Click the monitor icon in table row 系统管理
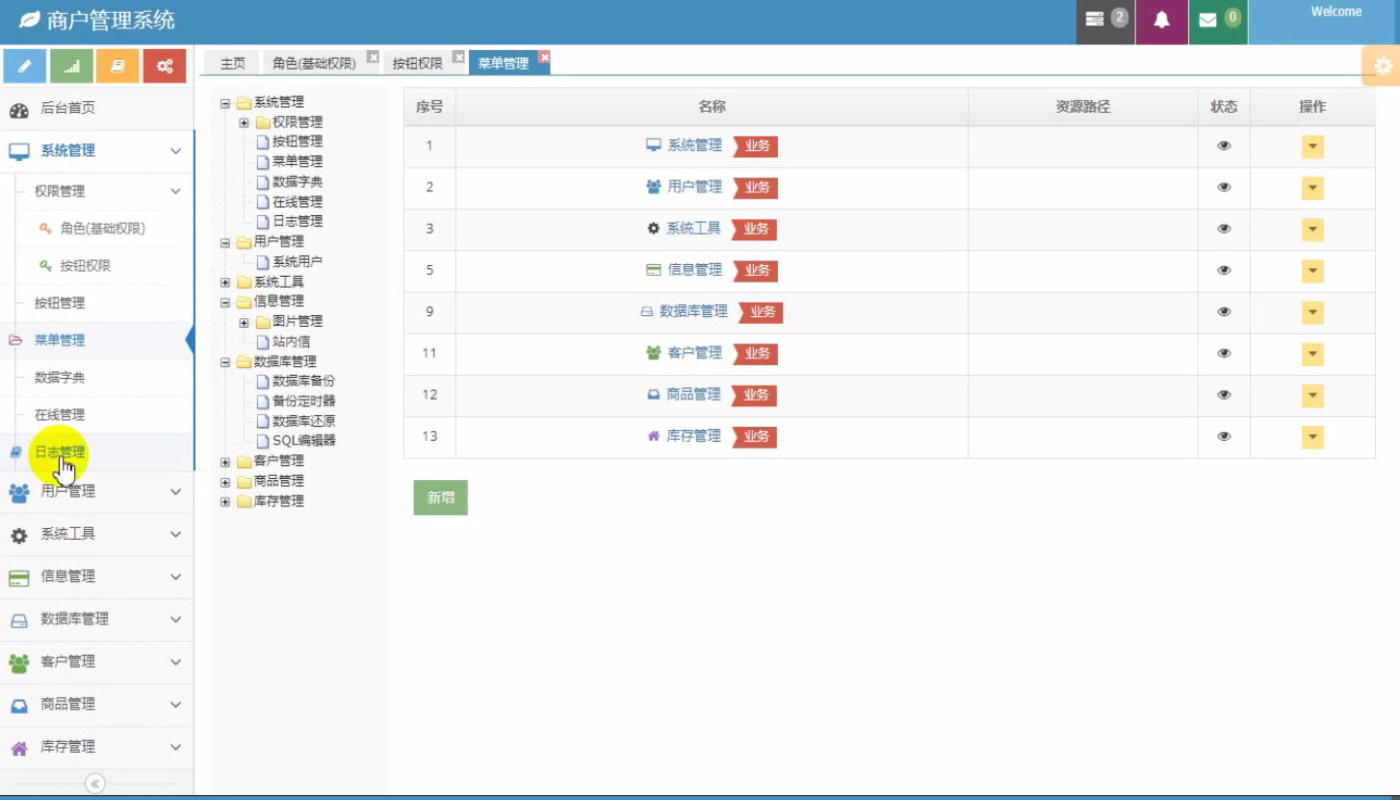The height and width of the screenshot is (800, 1400). click(x=654, y=145)
